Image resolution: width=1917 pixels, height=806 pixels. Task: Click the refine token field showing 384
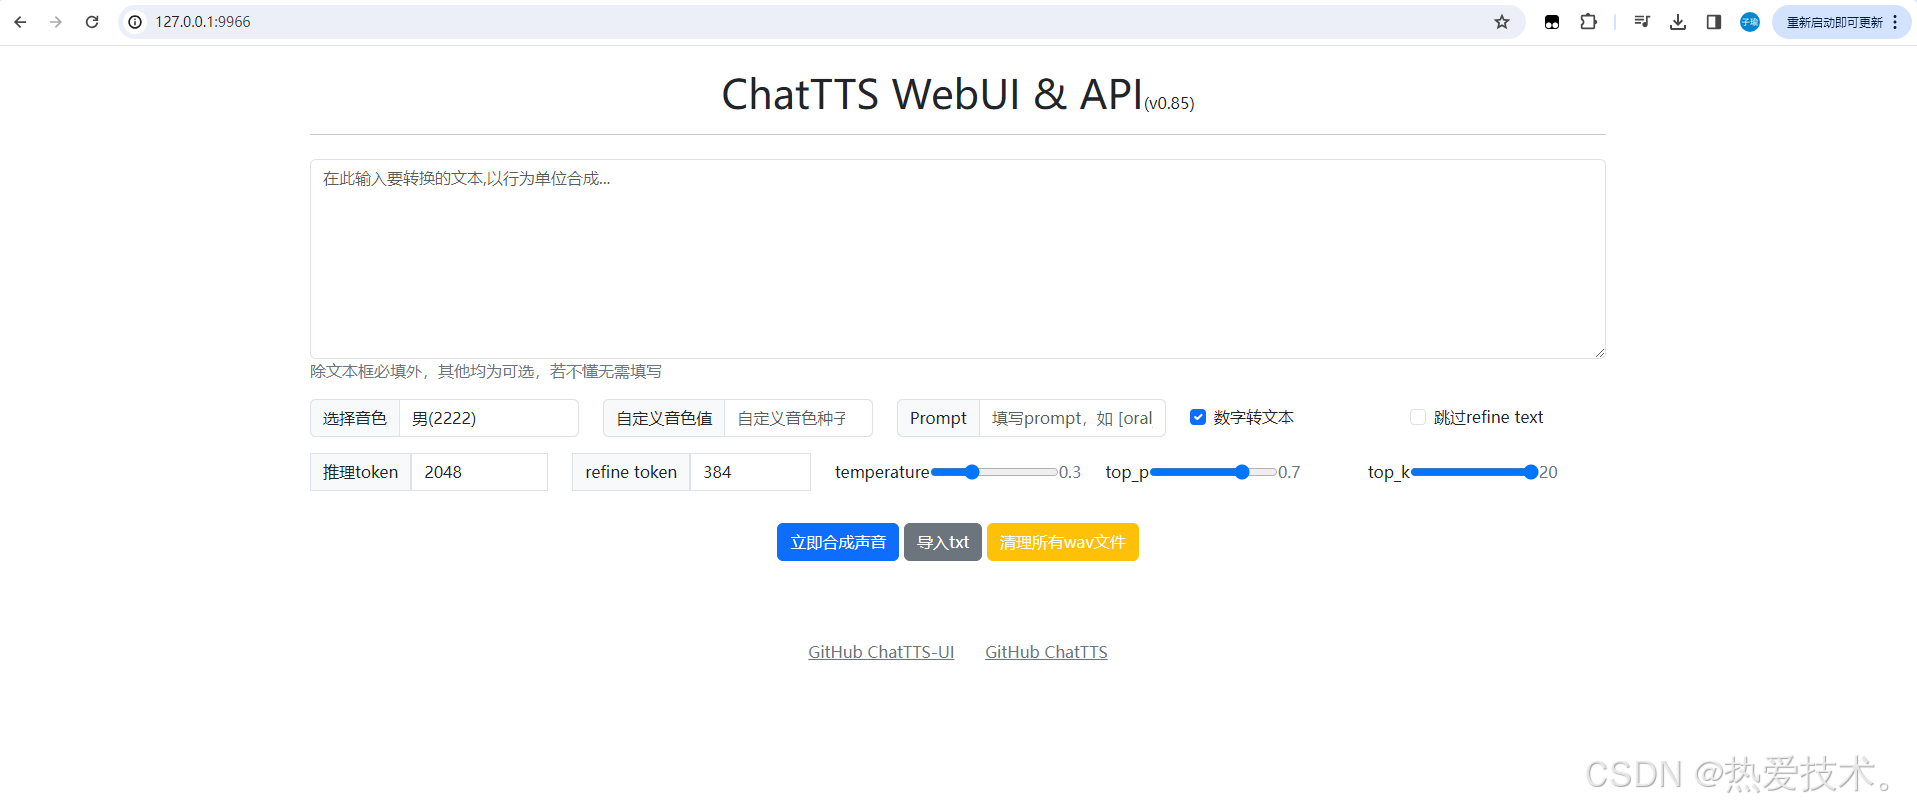[750, 472]
